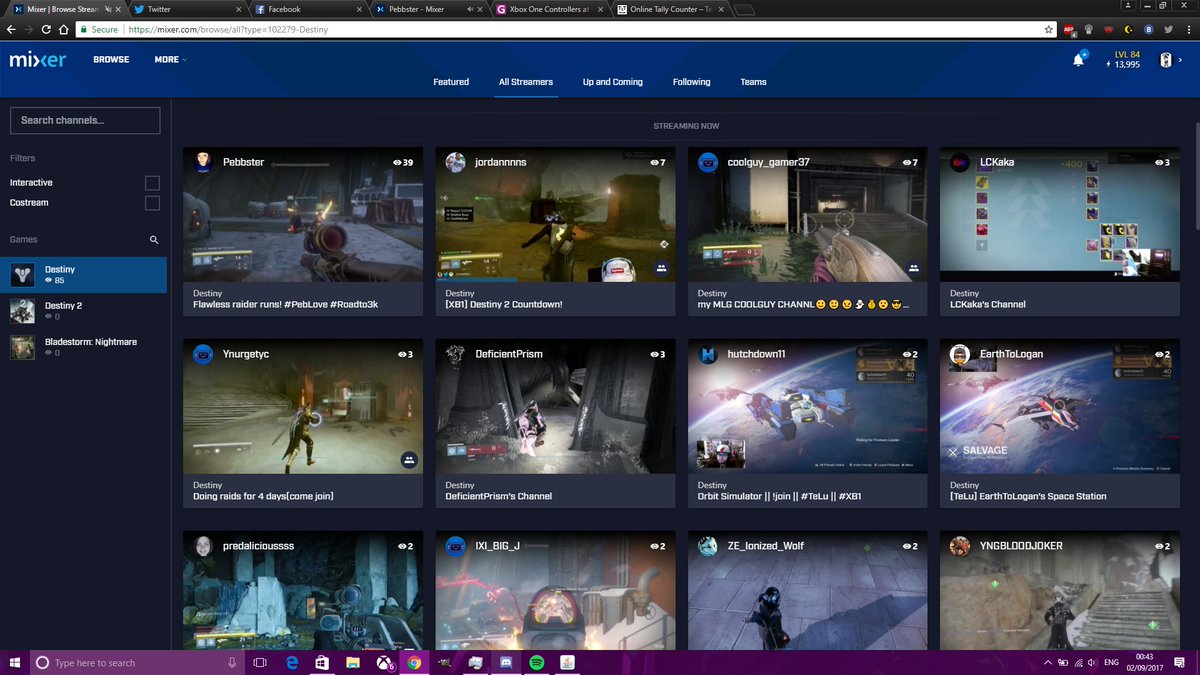This screenshot has height=675, width=1200.
Task: Bookmark page with the star icon
Action: (1048, 30)
